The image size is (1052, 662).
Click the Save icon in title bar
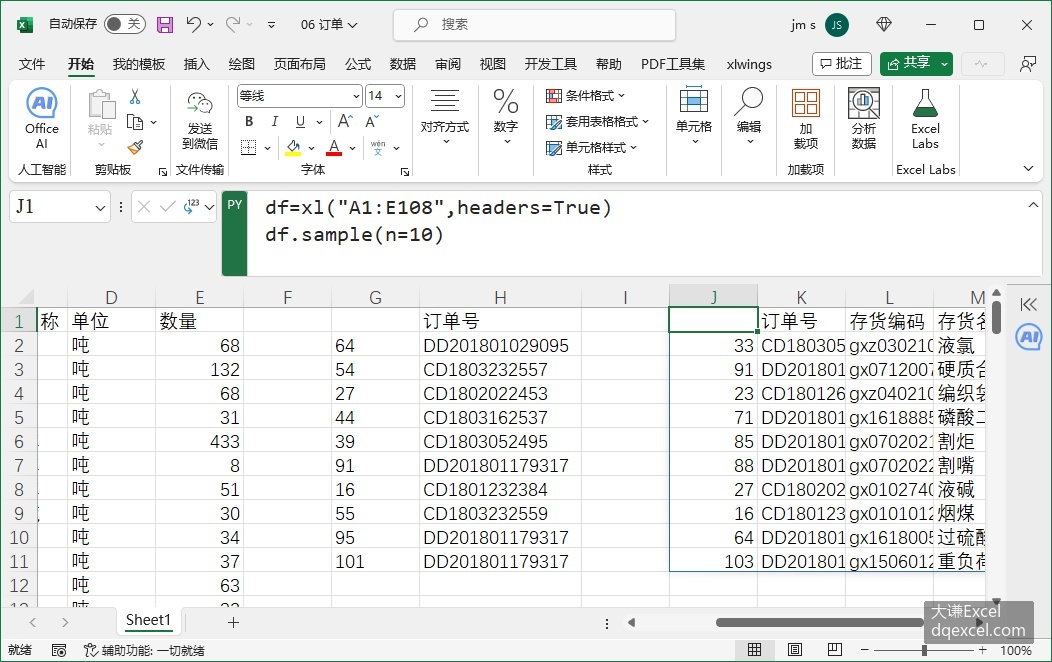tap(164, 25)
